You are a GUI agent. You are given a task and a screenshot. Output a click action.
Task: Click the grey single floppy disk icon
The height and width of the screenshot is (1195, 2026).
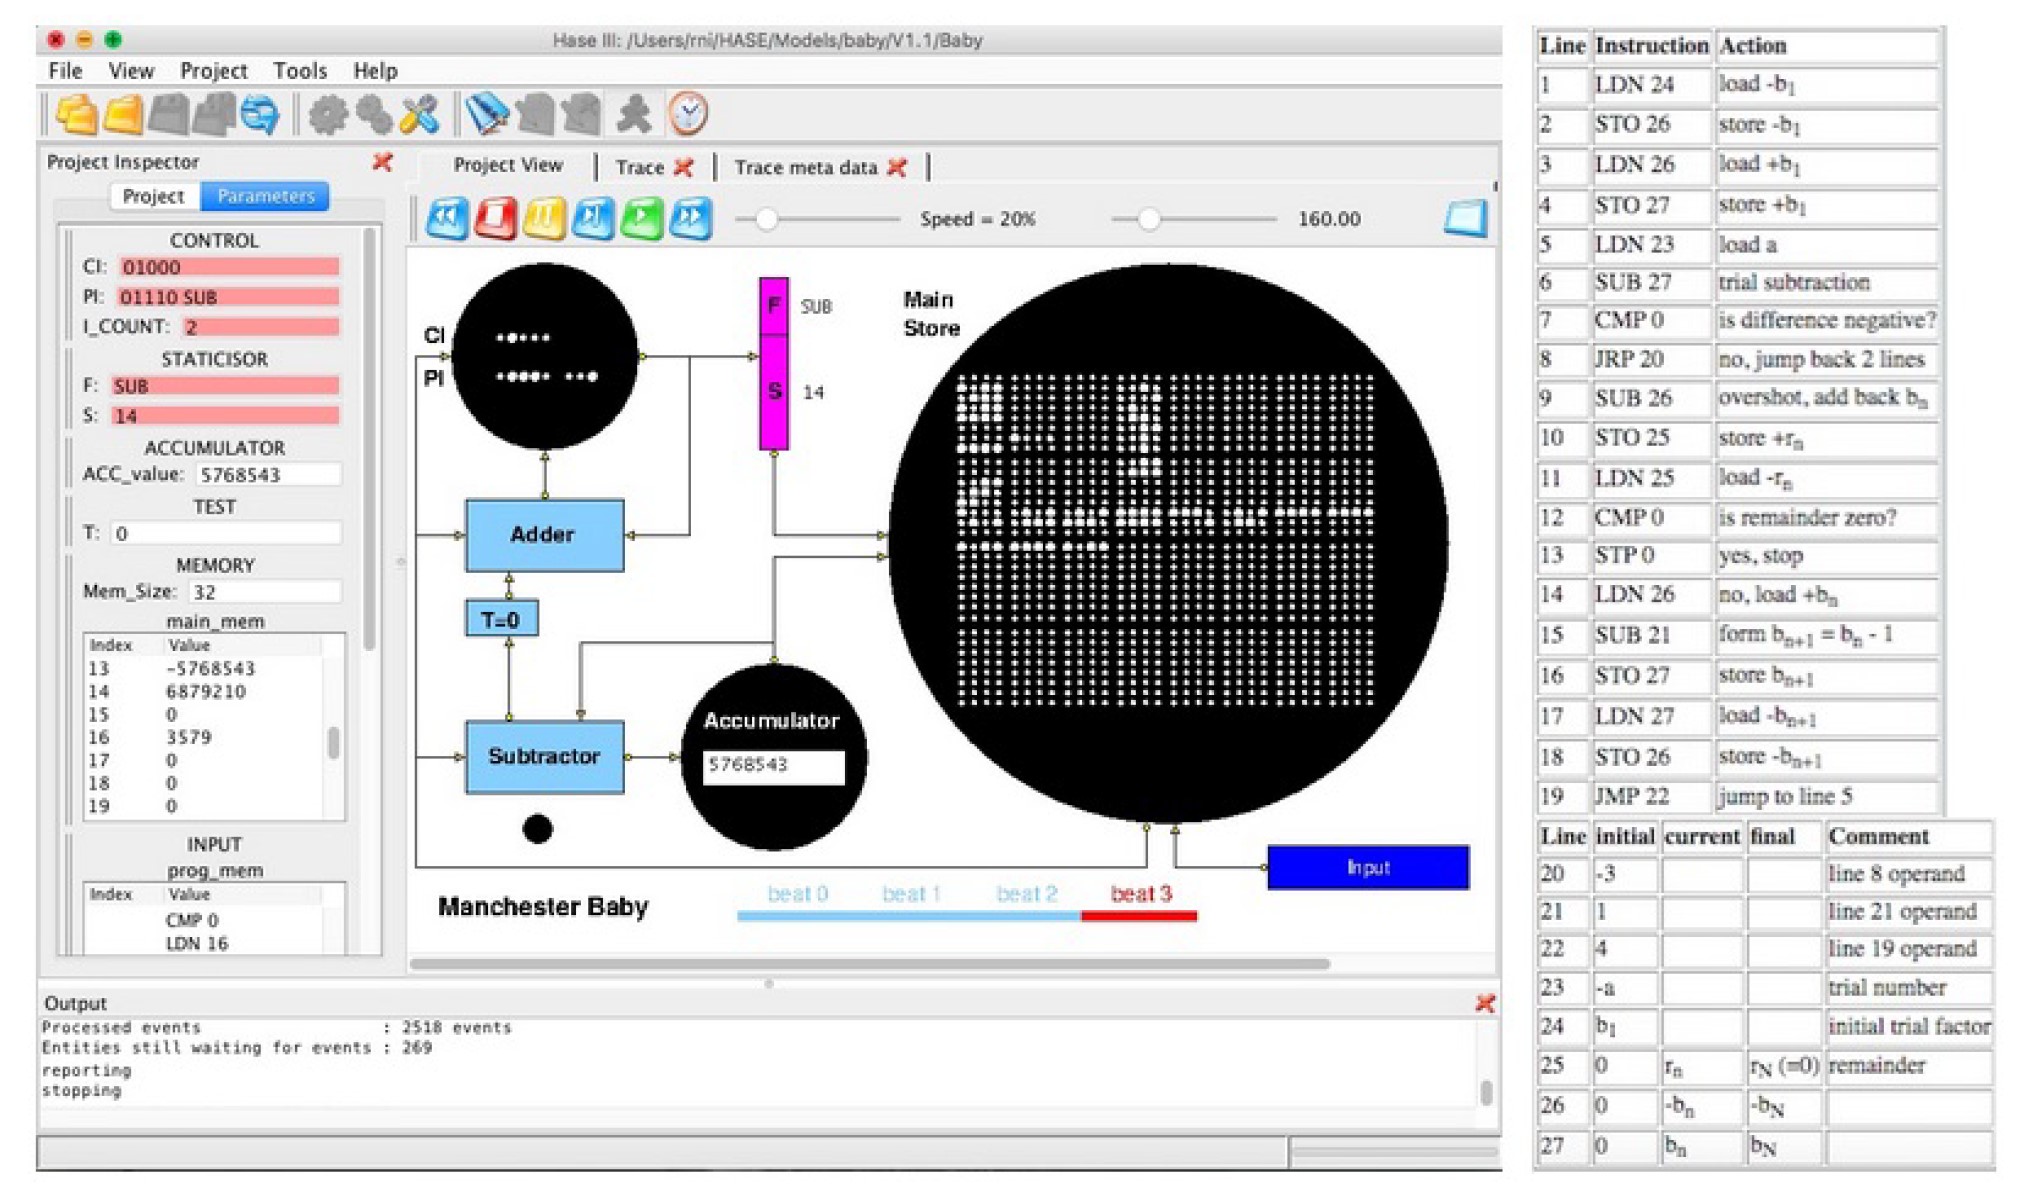(169, 114)
